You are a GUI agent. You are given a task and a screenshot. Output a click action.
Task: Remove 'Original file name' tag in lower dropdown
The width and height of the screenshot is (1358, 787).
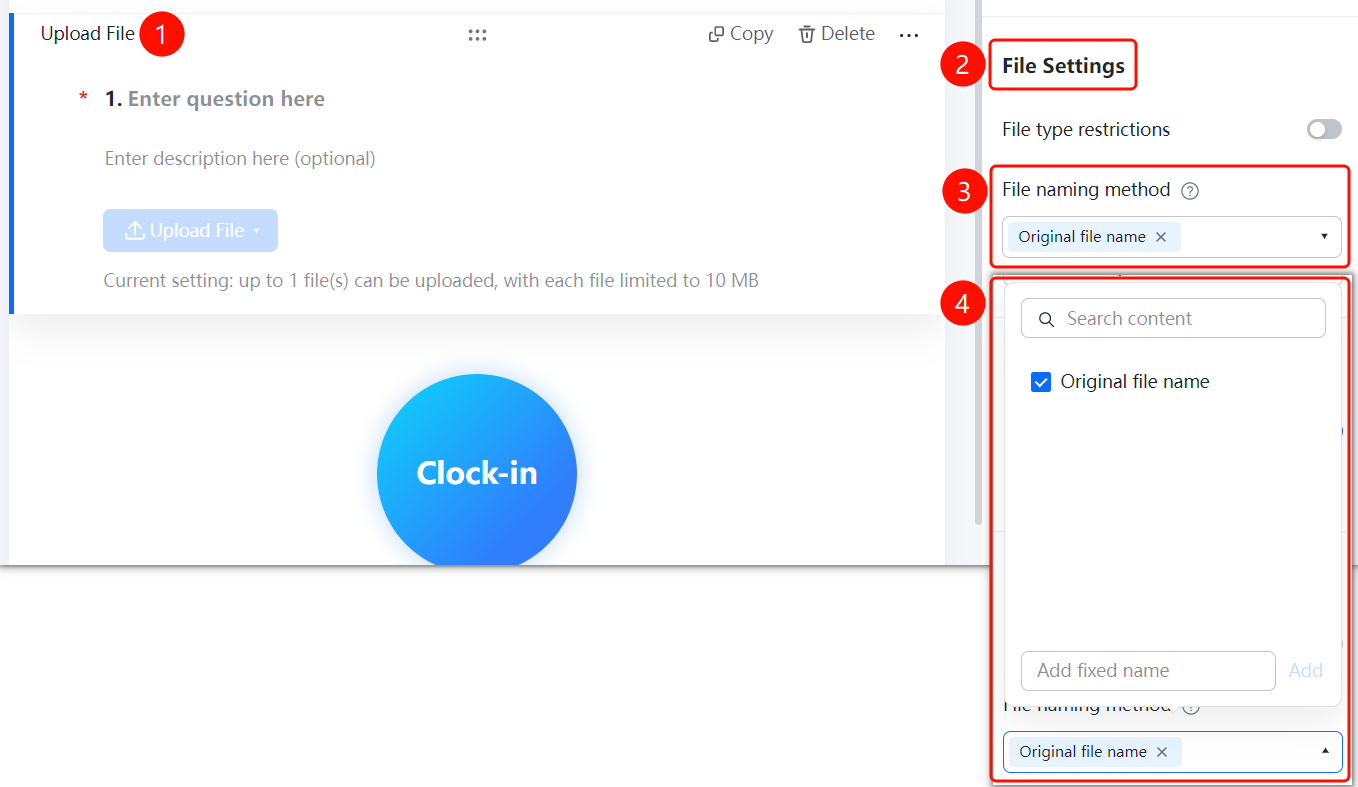(x=1162, y=752)
